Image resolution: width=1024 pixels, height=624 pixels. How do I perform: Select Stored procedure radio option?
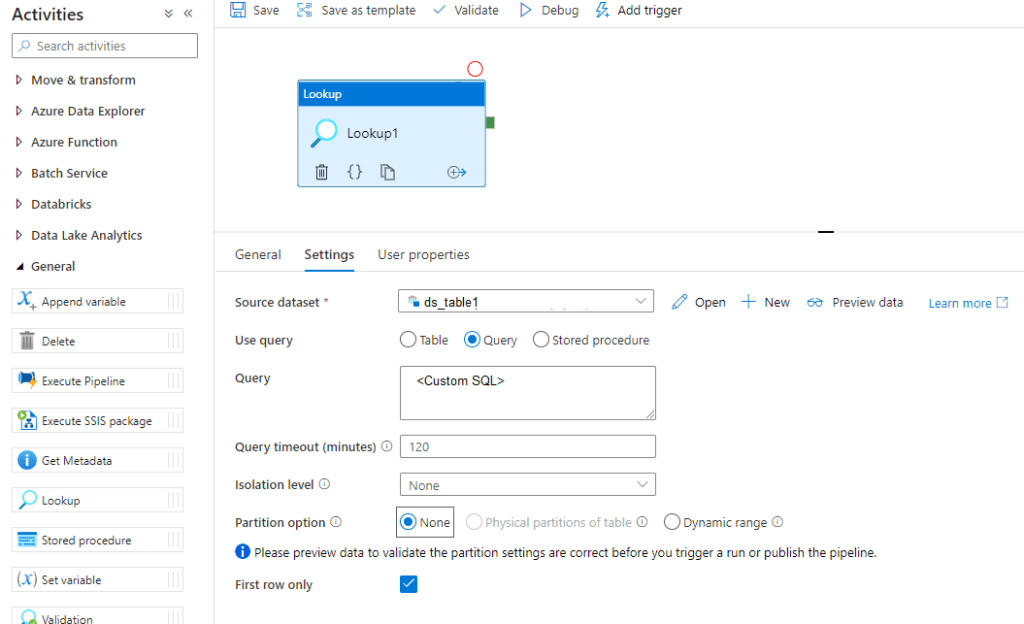click(541, 340)
